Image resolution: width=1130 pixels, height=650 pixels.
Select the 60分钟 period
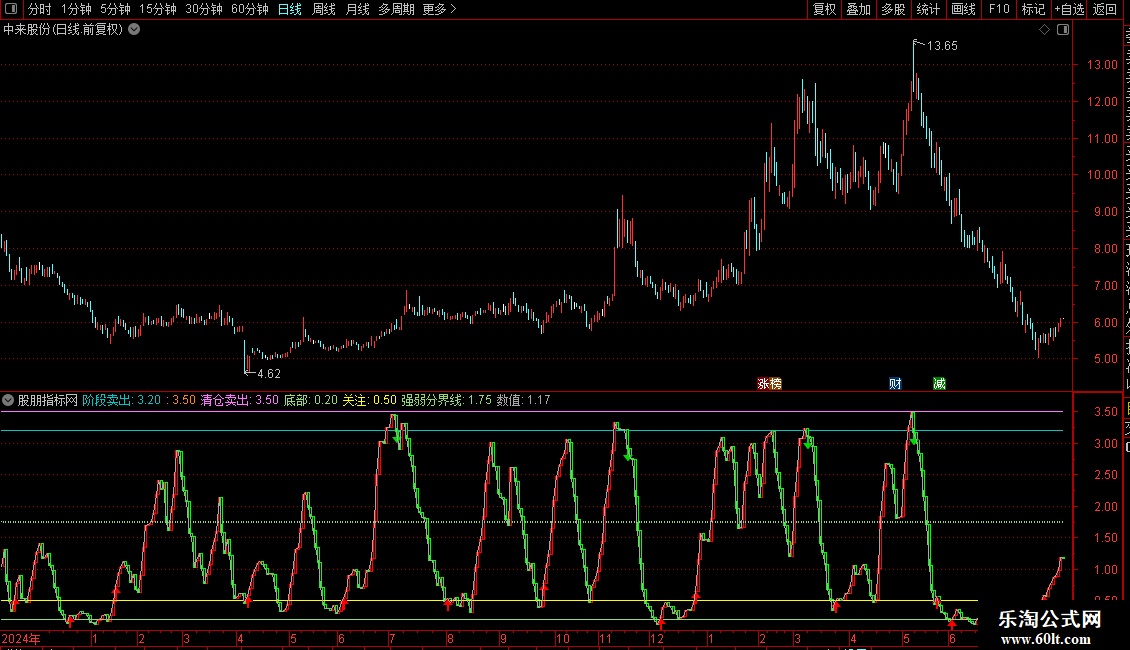[250, 9]
